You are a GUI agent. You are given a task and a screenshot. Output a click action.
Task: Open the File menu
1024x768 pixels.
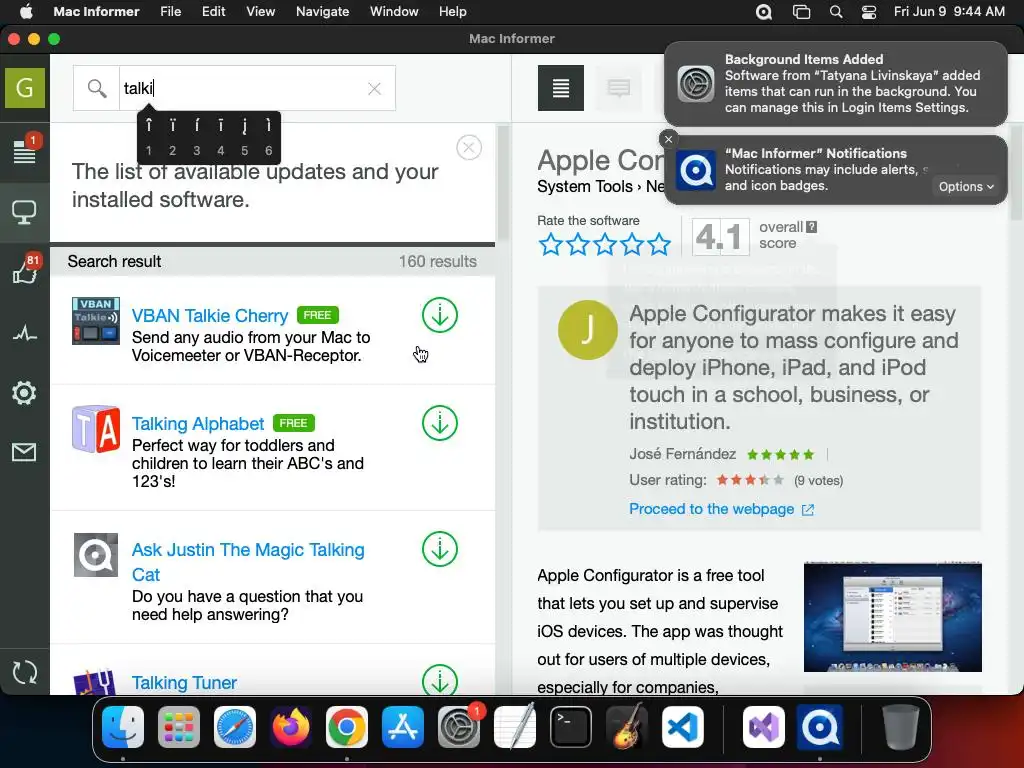pos(170,11)
